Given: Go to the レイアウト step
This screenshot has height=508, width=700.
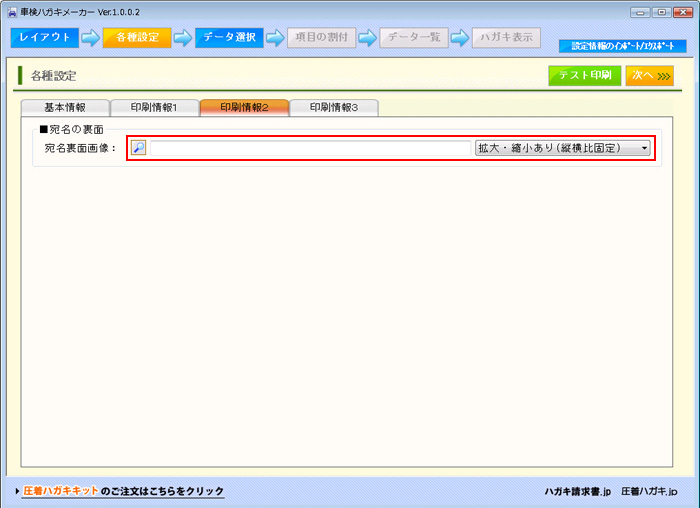Looking at the screenshot, I should pos(45,37).
